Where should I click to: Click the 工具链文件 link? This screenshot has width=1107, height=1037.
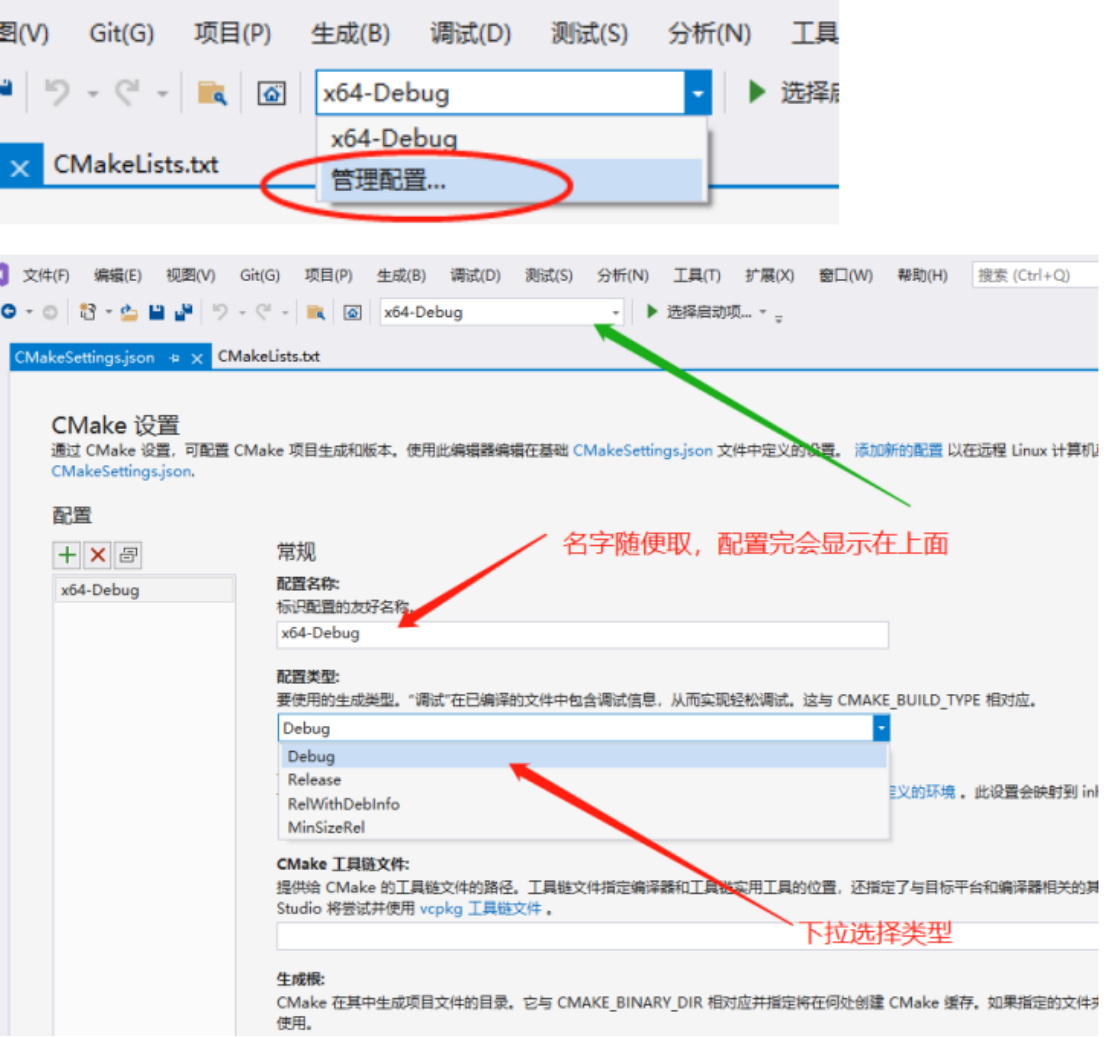[505, 909]
